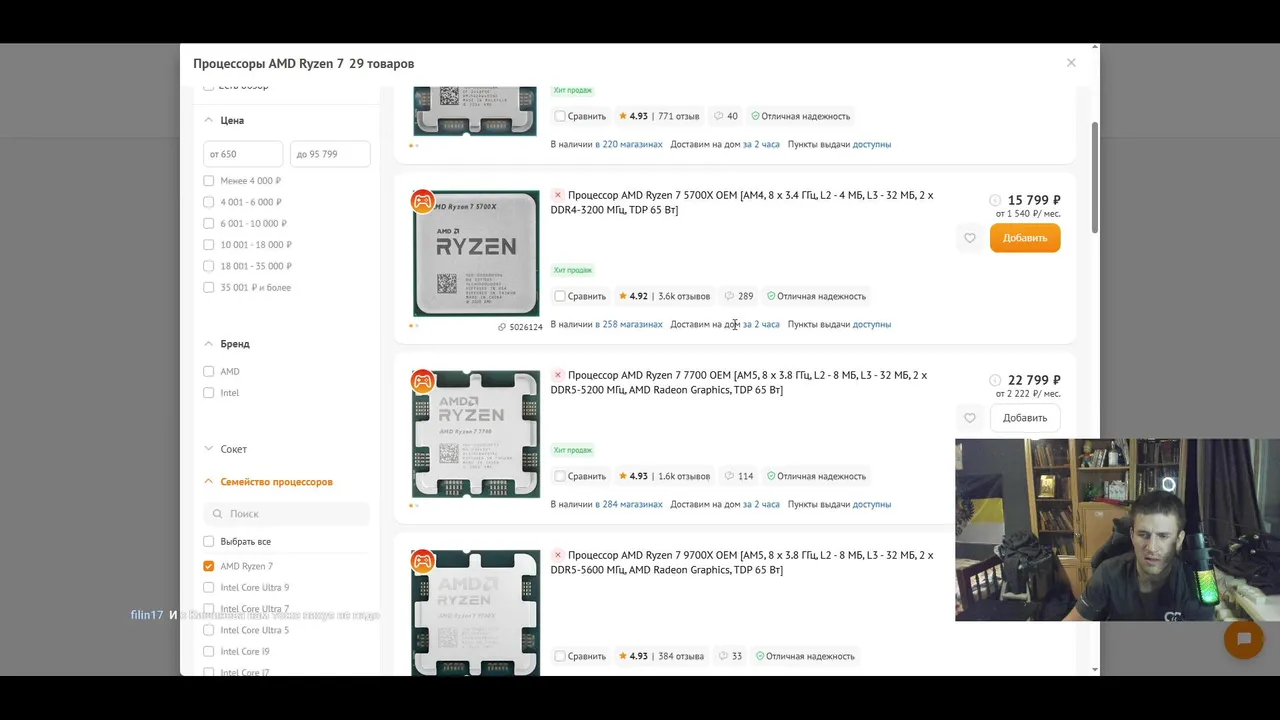
Task: Tick price filter 18 001 - 35 000 ₽
Action: [x=208, y=266]
